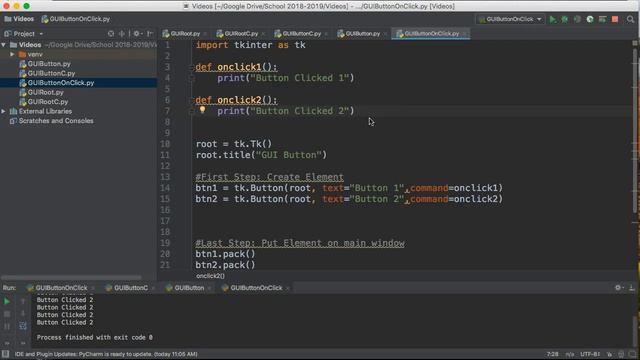Click the up arrow in Run panel
The width and height of the screenshot is (640, 360).
[23, 301]
